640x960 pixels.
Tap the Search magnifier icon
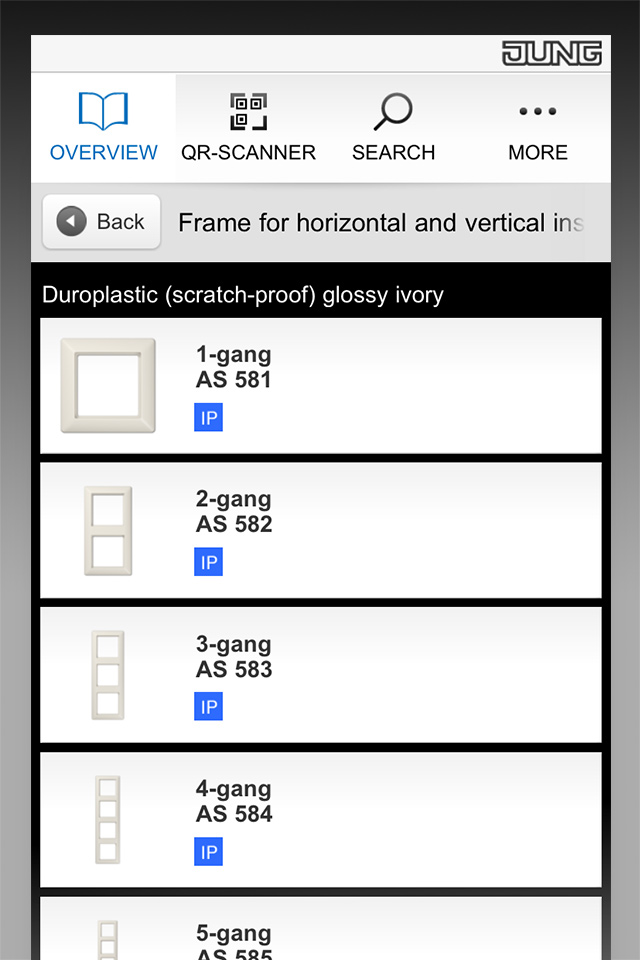393,111
